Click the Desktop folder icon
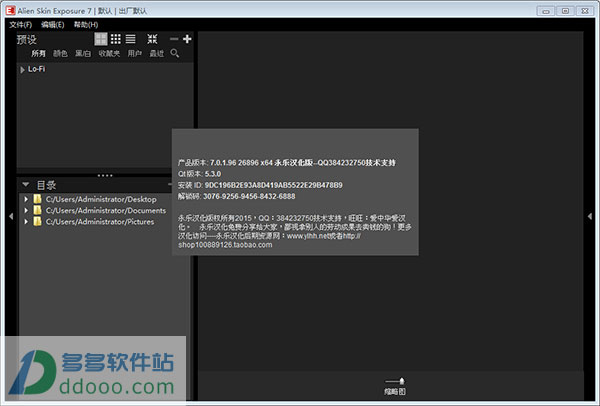 [37, 199]
